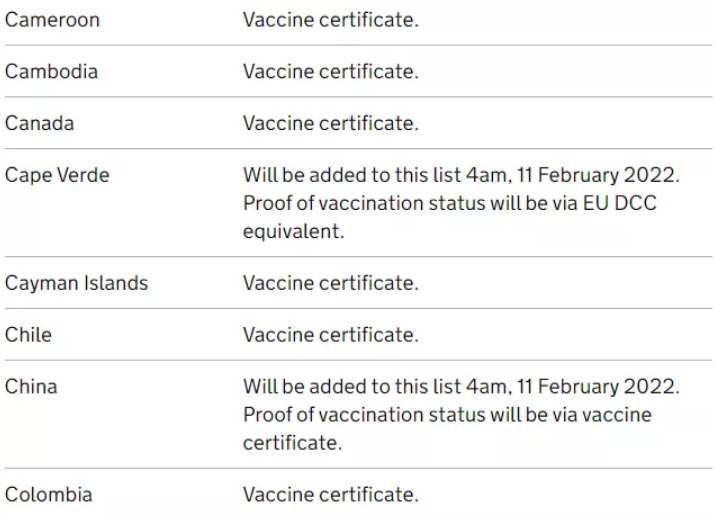Select the Colombia row label
Viewport: 715px width, 519px height.
pos(49,494)
